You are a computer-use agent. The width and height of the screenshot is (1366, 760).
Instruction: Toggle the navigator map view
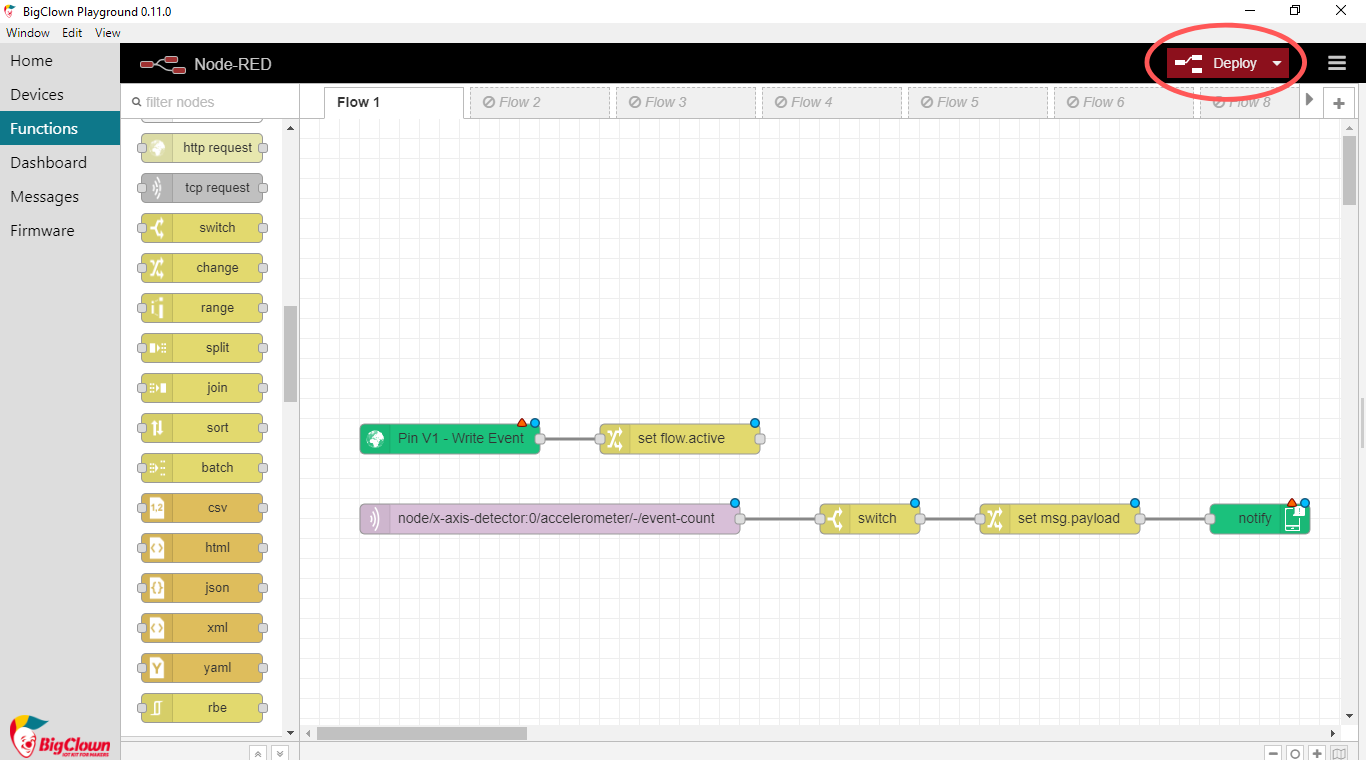click(1341, 753)
